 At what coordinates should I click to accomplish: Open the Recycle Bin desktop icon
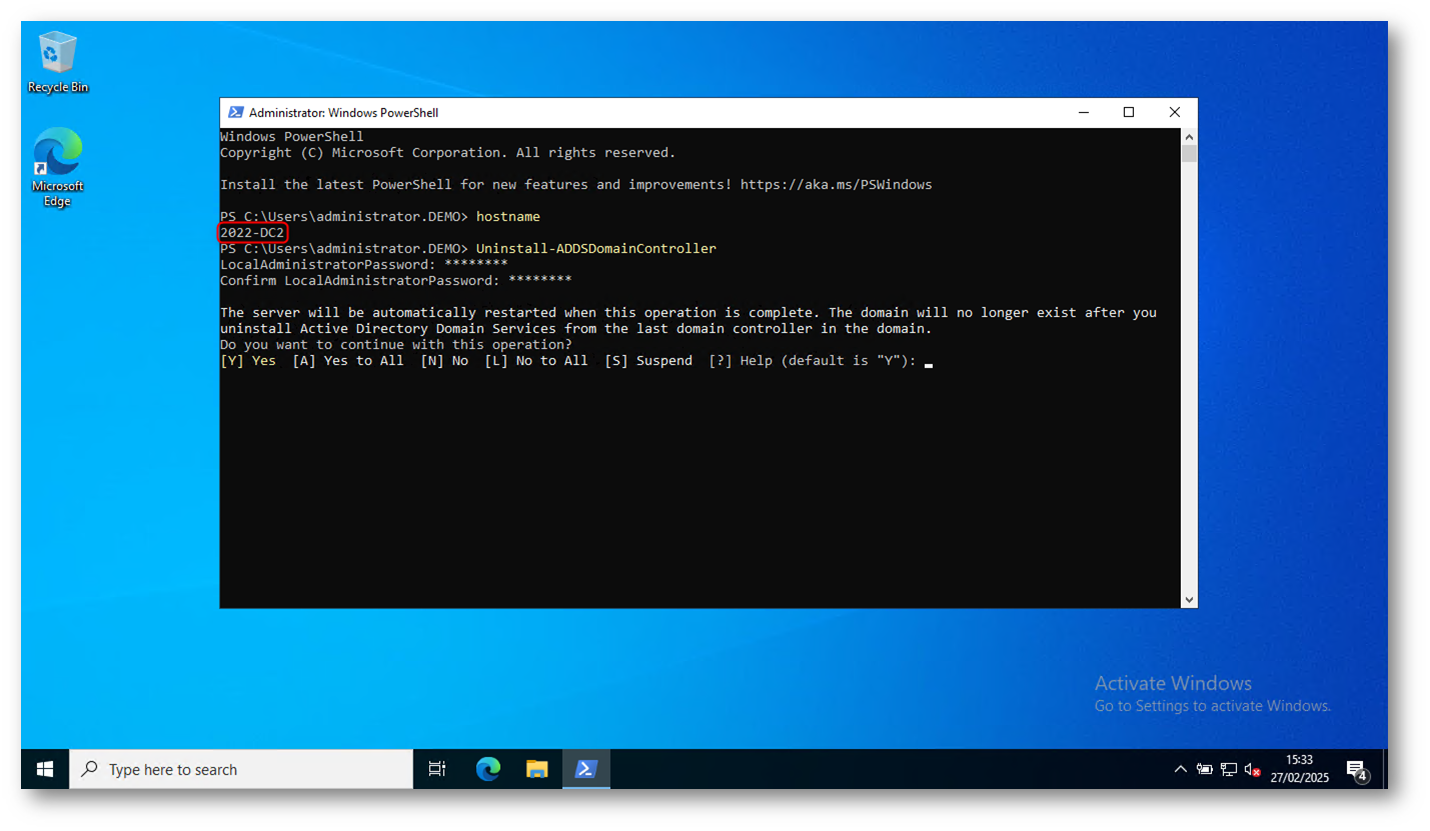click(57, 62)
